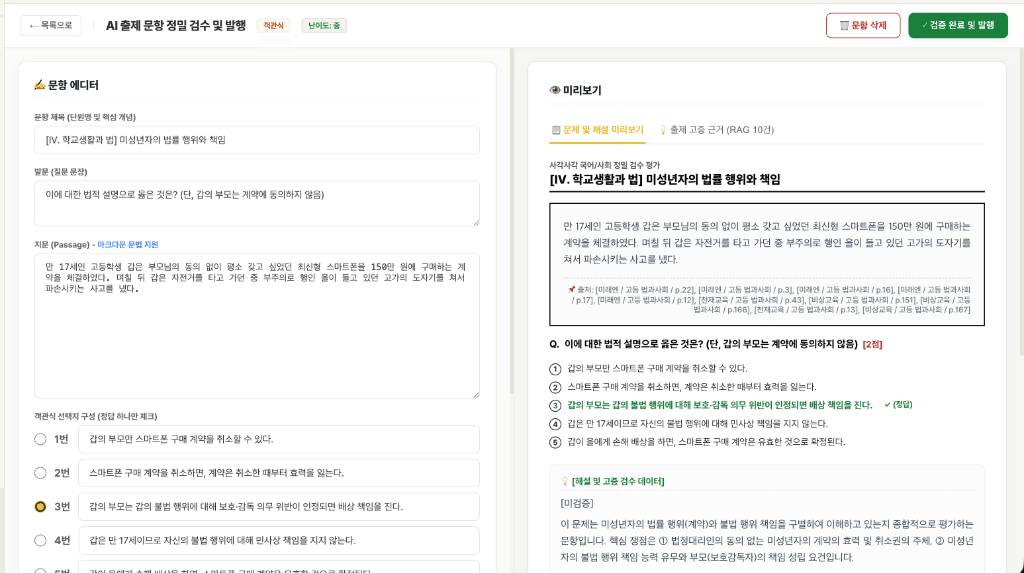Click the ✓ (정답) marker in preview
The width and height of the screenshot is (1024, 573).
coord(898,404)
